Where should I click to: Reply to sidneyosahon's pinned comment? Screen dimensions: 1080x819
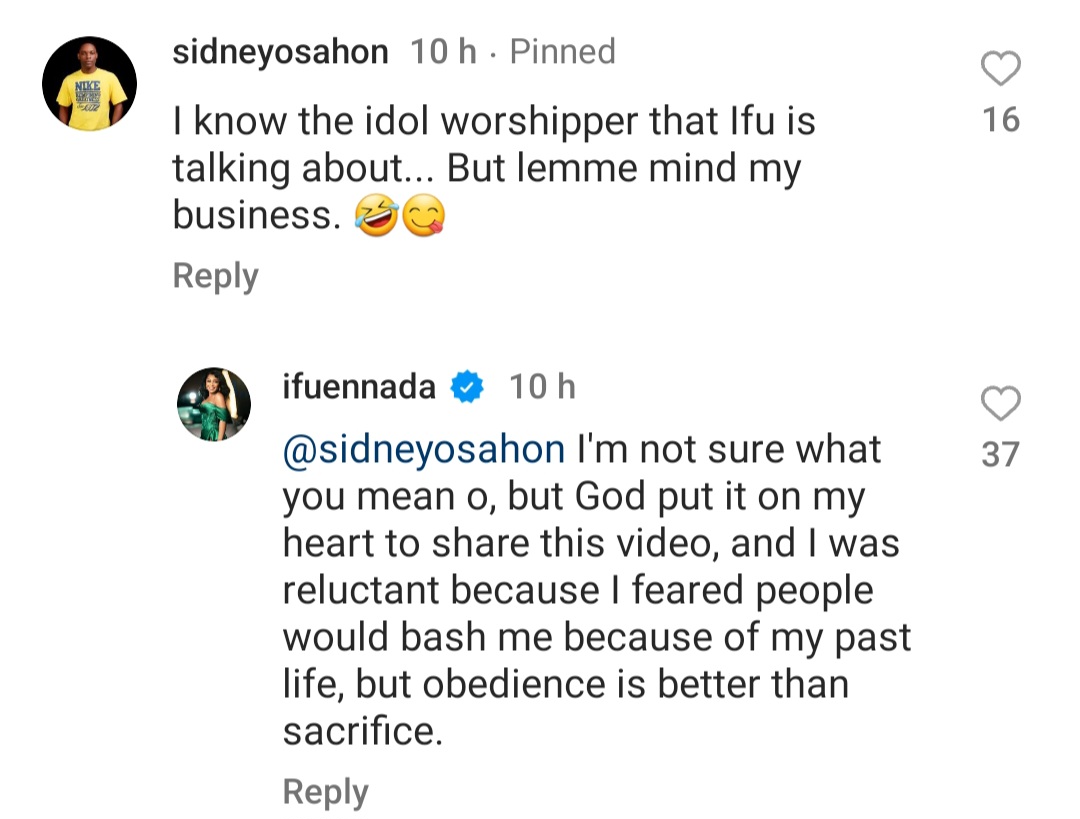pyautogui.click(x=215, y=276)
